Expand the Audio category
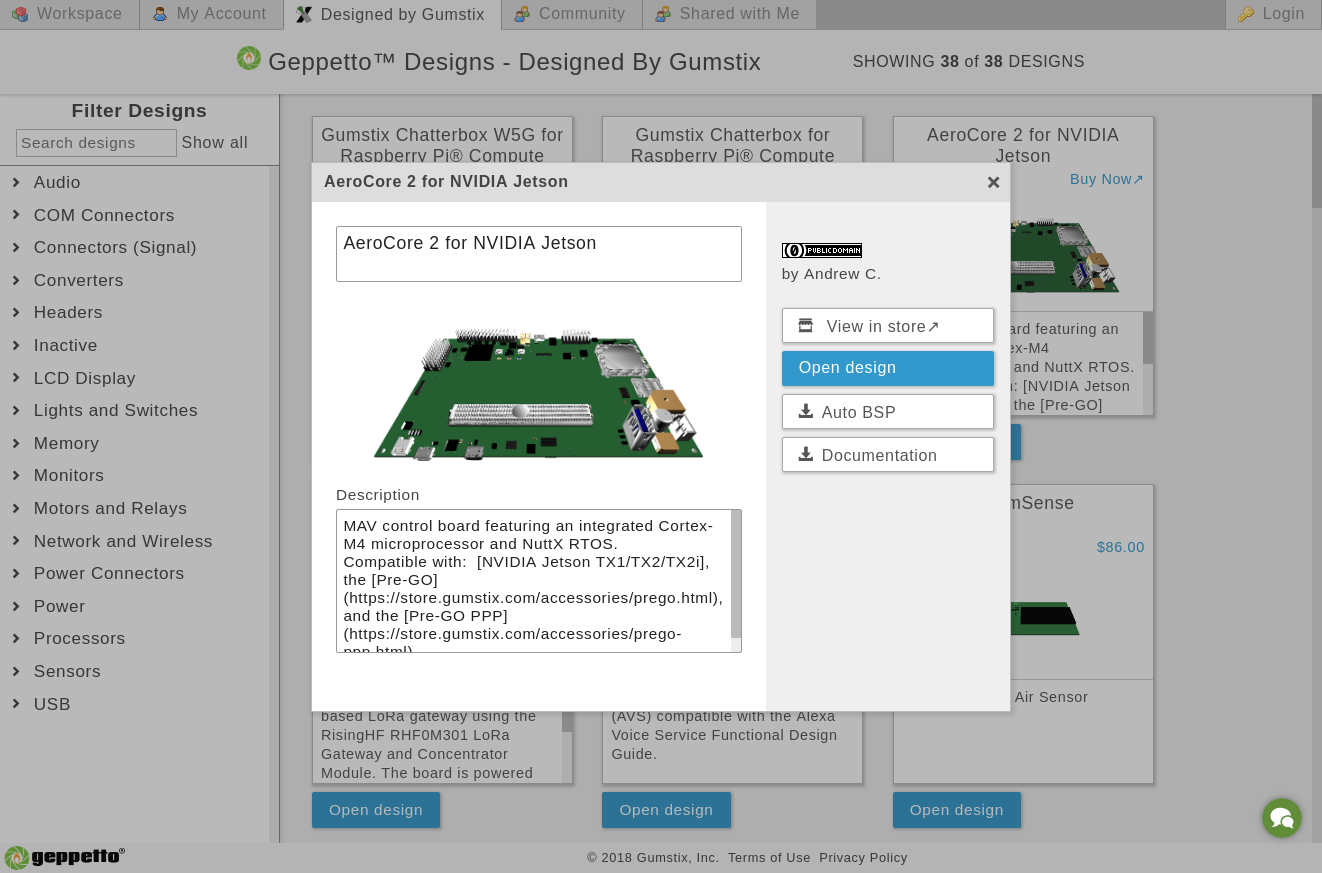The width and height of the screenshot is (1322, 873). pos(57,182)
